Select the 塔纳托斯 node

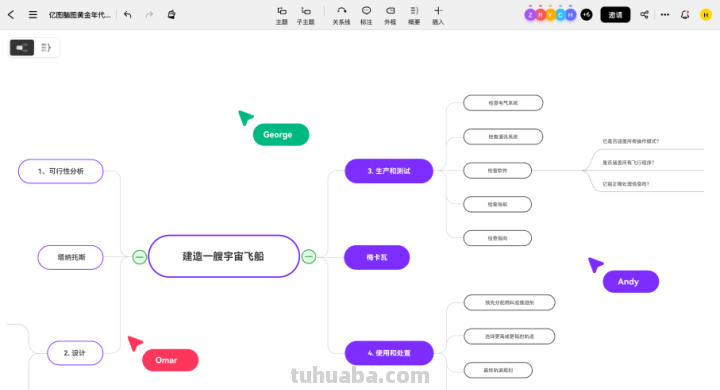point(71,257)
